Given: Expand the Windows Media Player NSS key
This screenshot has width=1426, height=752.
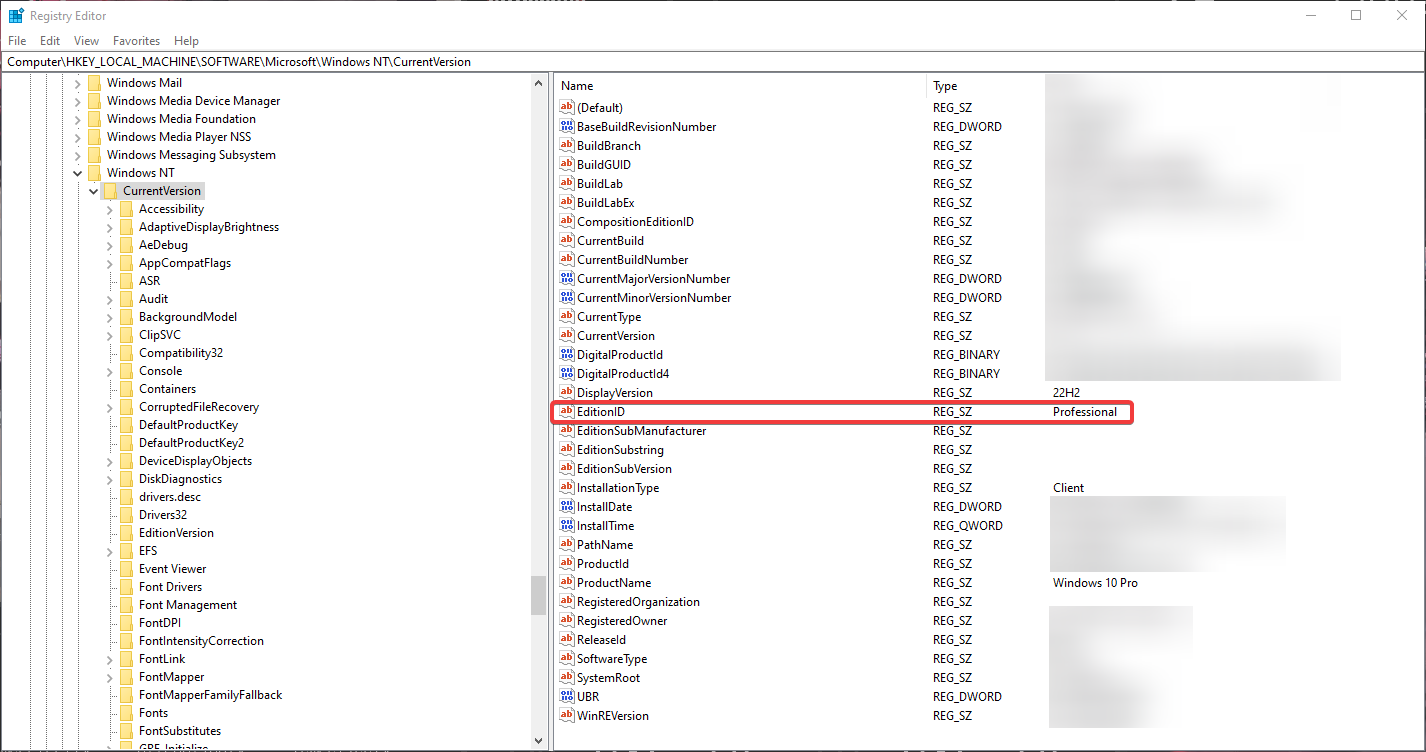Looking at the screenshot, I should (x=77, y=137).
